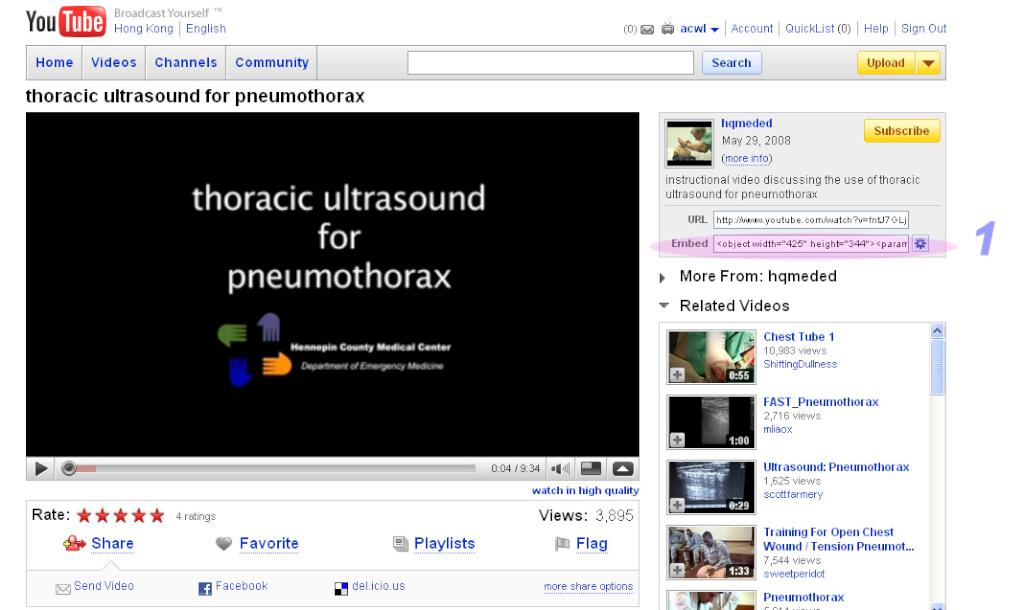1024x610 pixels.
Task: Open Training For Open Chest Wound video
Action: (x=839, y=539)
